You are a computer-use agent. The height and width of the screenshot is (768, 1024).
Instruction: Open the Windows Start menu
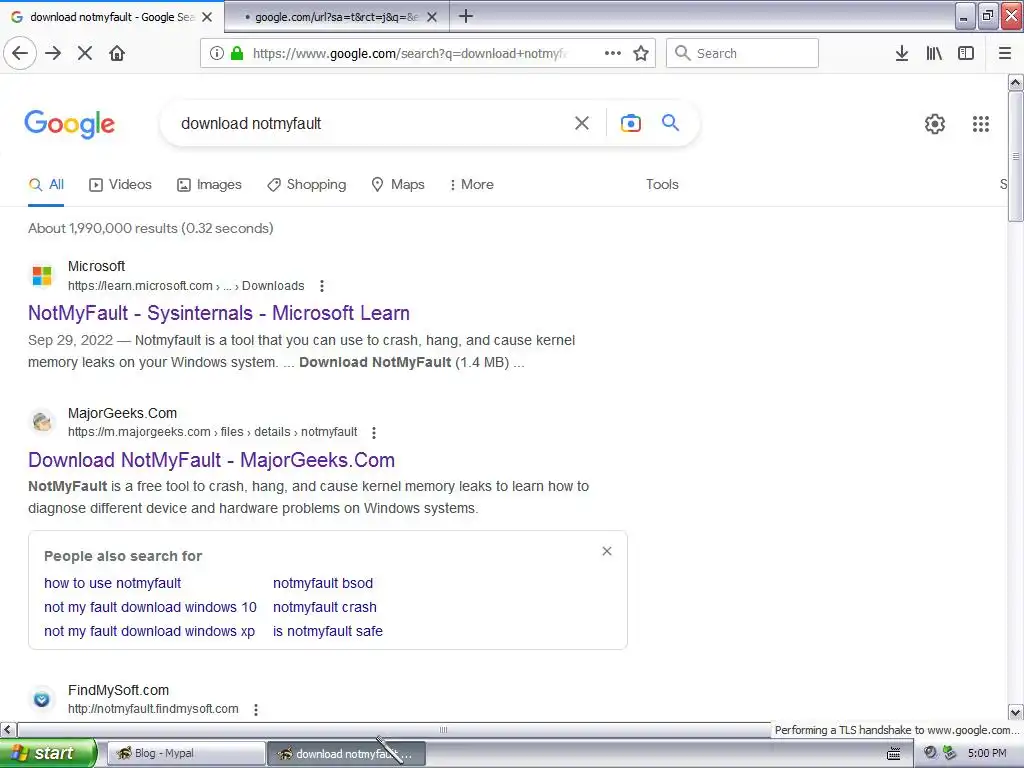click(x=47, y=753)
